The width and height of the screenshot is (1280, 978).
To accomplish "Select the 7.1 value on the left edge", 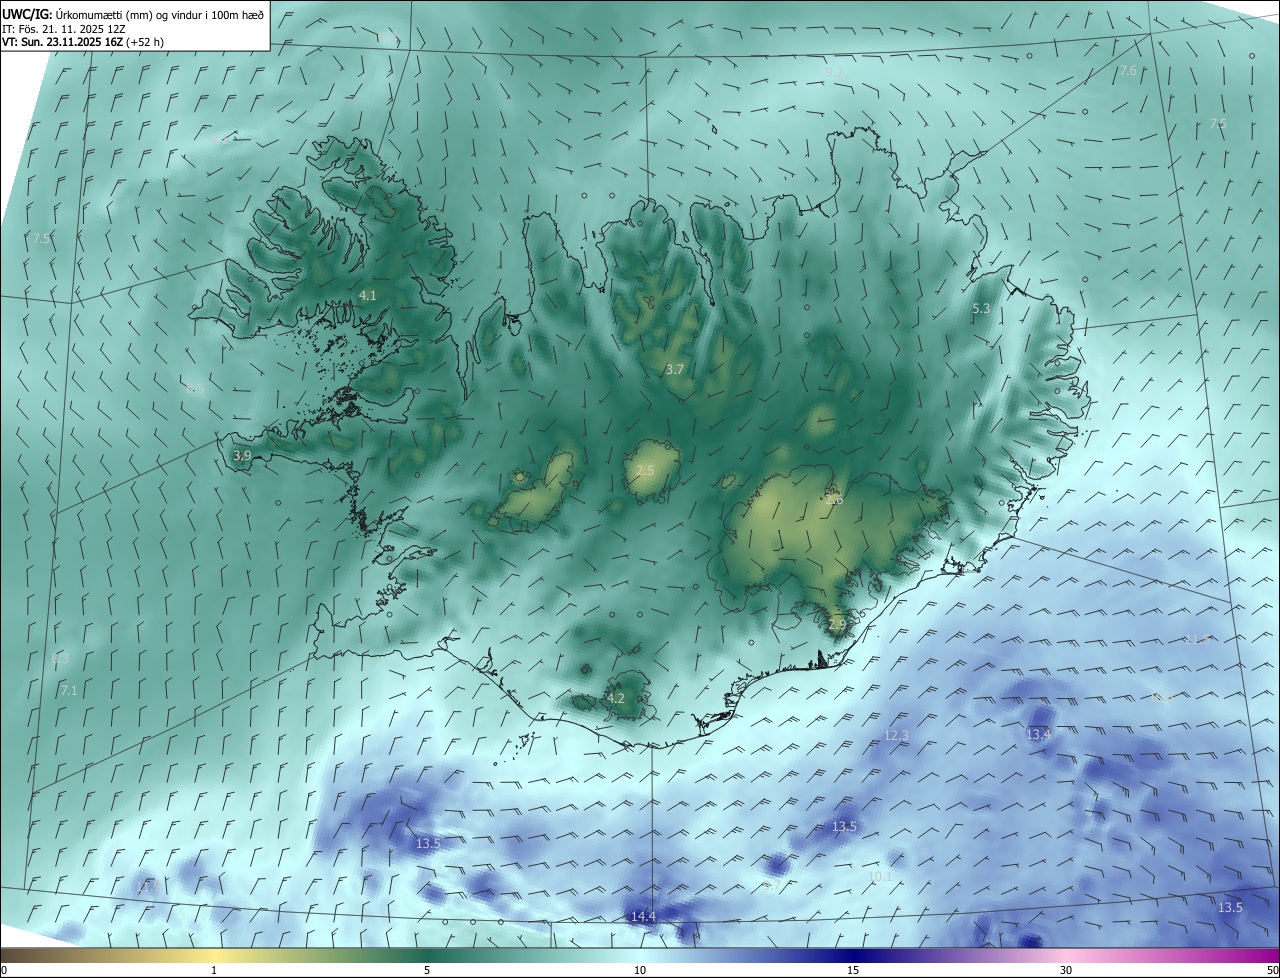I will [69, 690].
